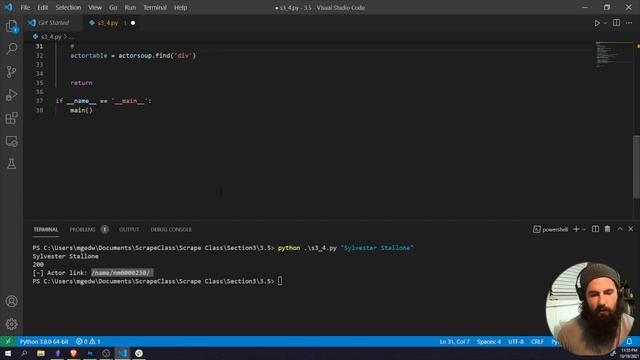Screen dimensions: 640x360
Task: Open the Testing flask view
Action: tap(11, 164)
